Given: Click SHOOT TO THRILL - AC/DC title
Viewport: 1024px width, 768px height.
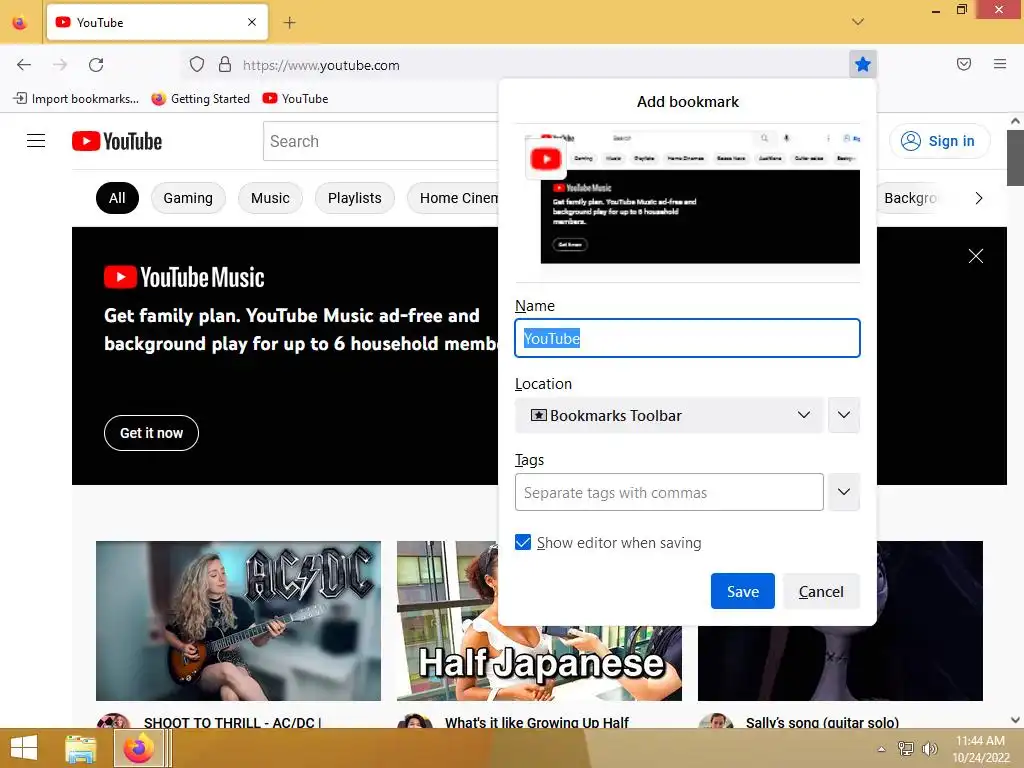Looking at the screenshot, I should [x=232, y=722].
